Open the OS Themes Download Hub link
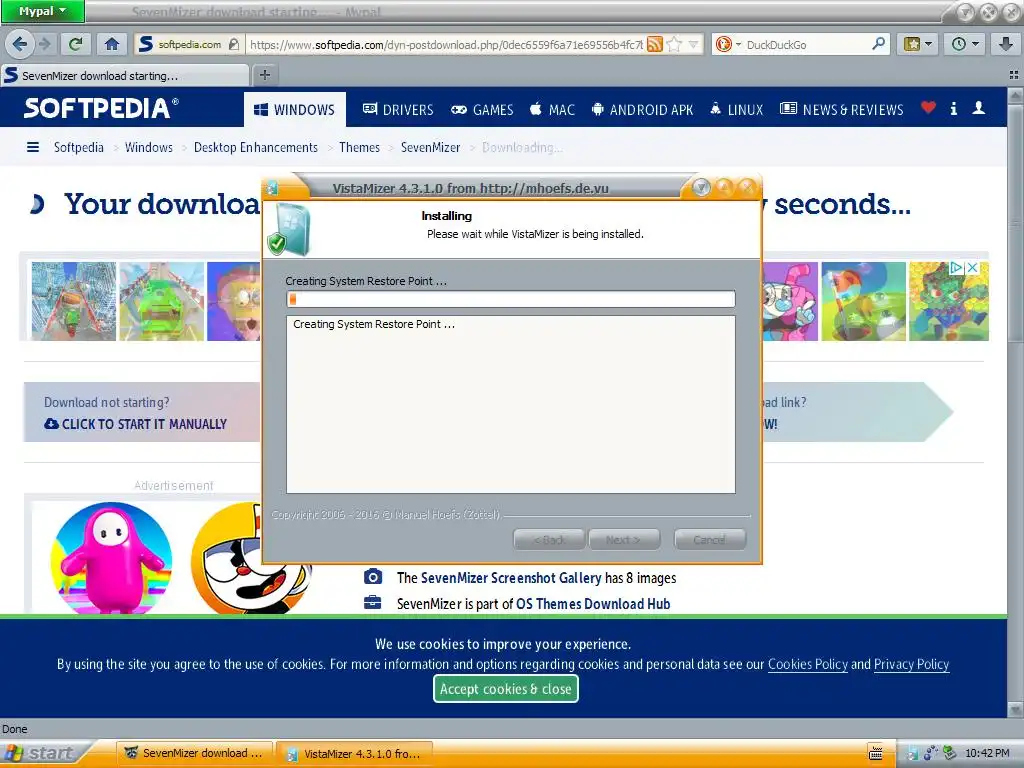This screenshot has height=768, width=1024. click(594, 604)
